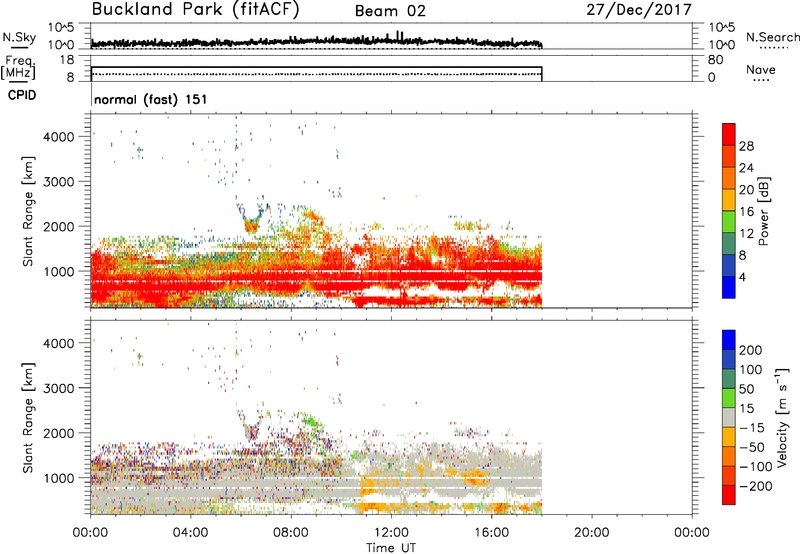Click the 'normal (fast) 151' text
Image resolution: width=800 pixels, height=554 pixels.
pos(151,99)
